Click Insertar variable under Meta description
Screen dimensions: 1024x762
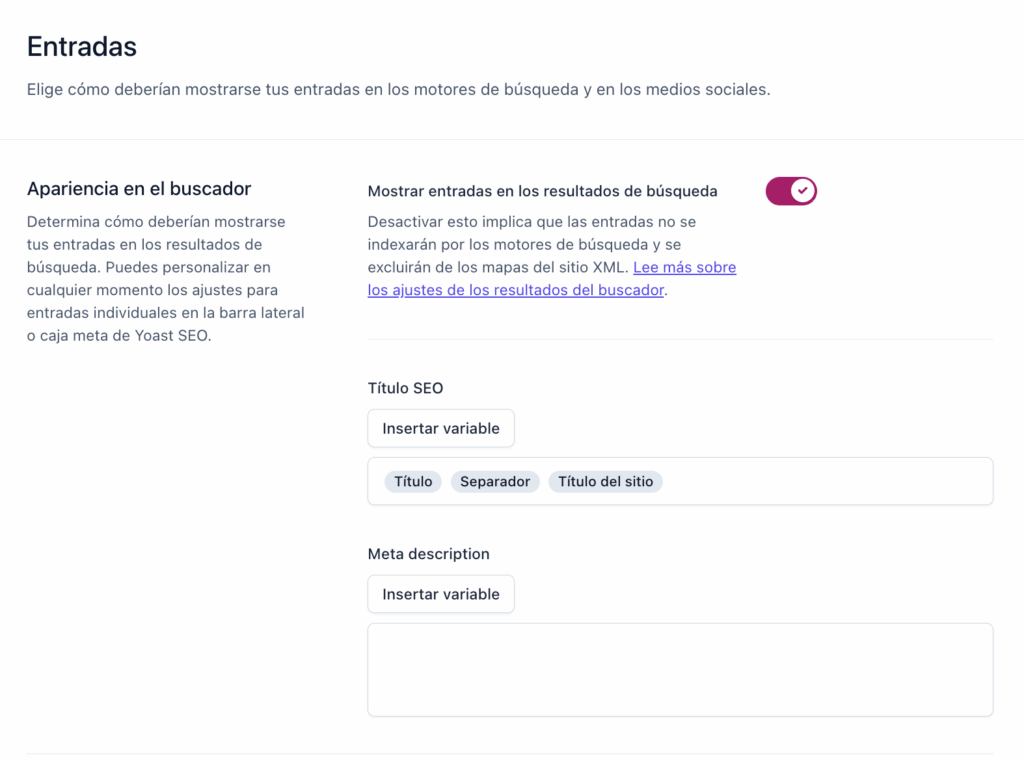point(441,594)
